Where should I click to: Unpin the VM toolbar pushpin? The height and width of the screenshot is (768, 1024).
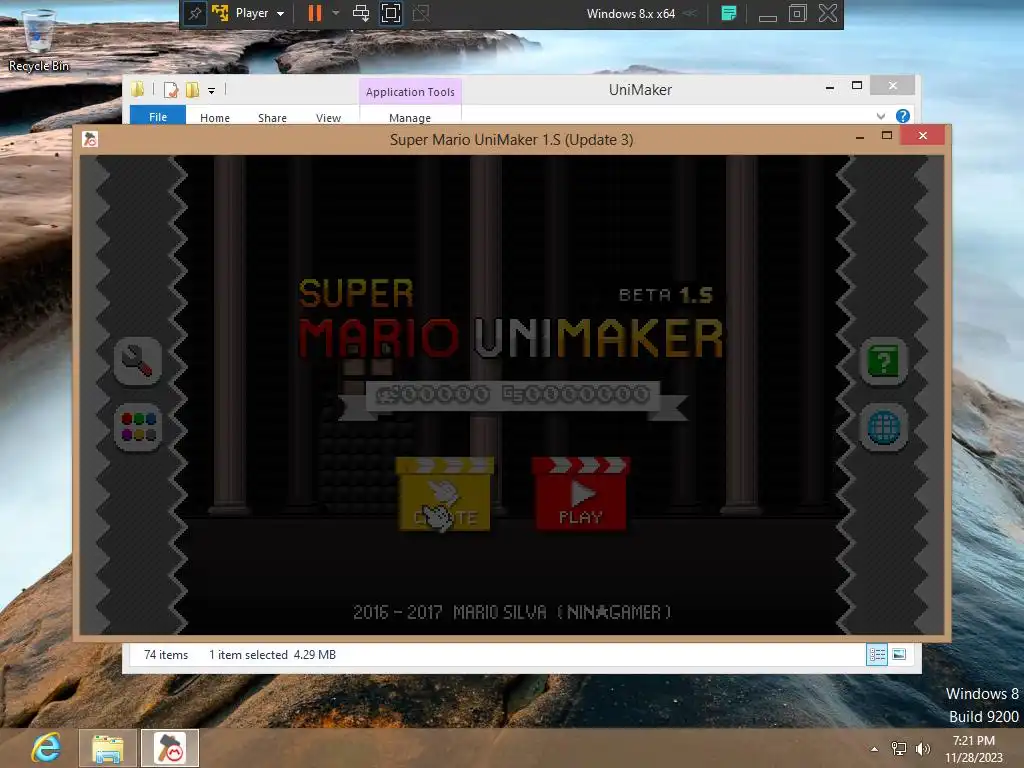coord(195,13)
